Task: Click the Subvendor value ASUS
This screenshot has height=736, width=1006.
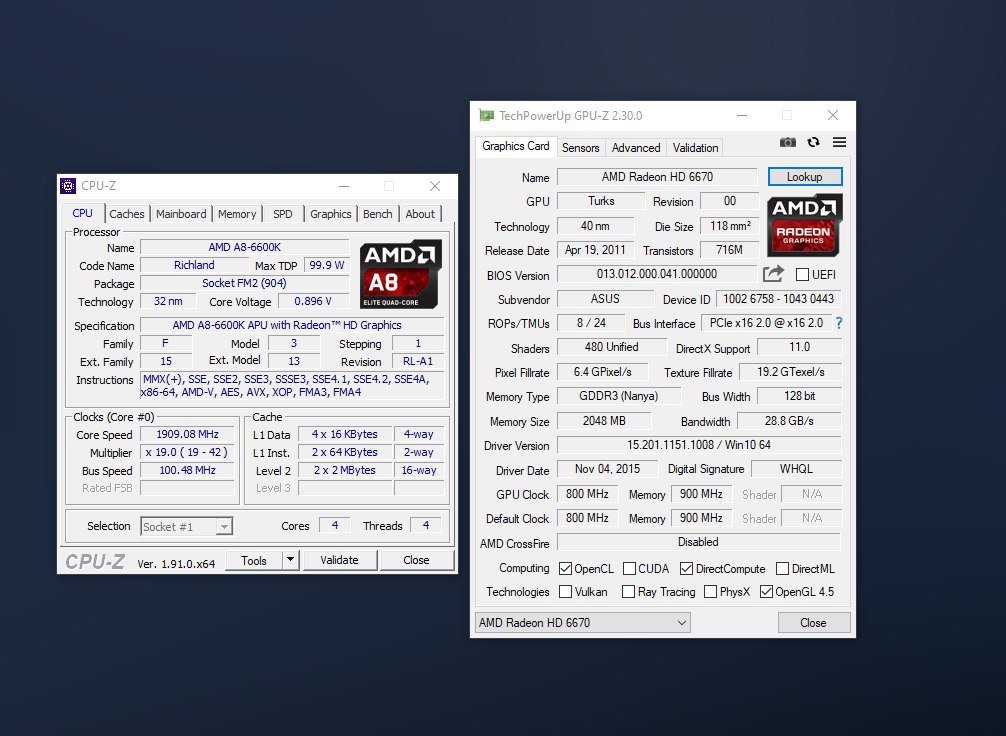Action: [x=605, y=299]
